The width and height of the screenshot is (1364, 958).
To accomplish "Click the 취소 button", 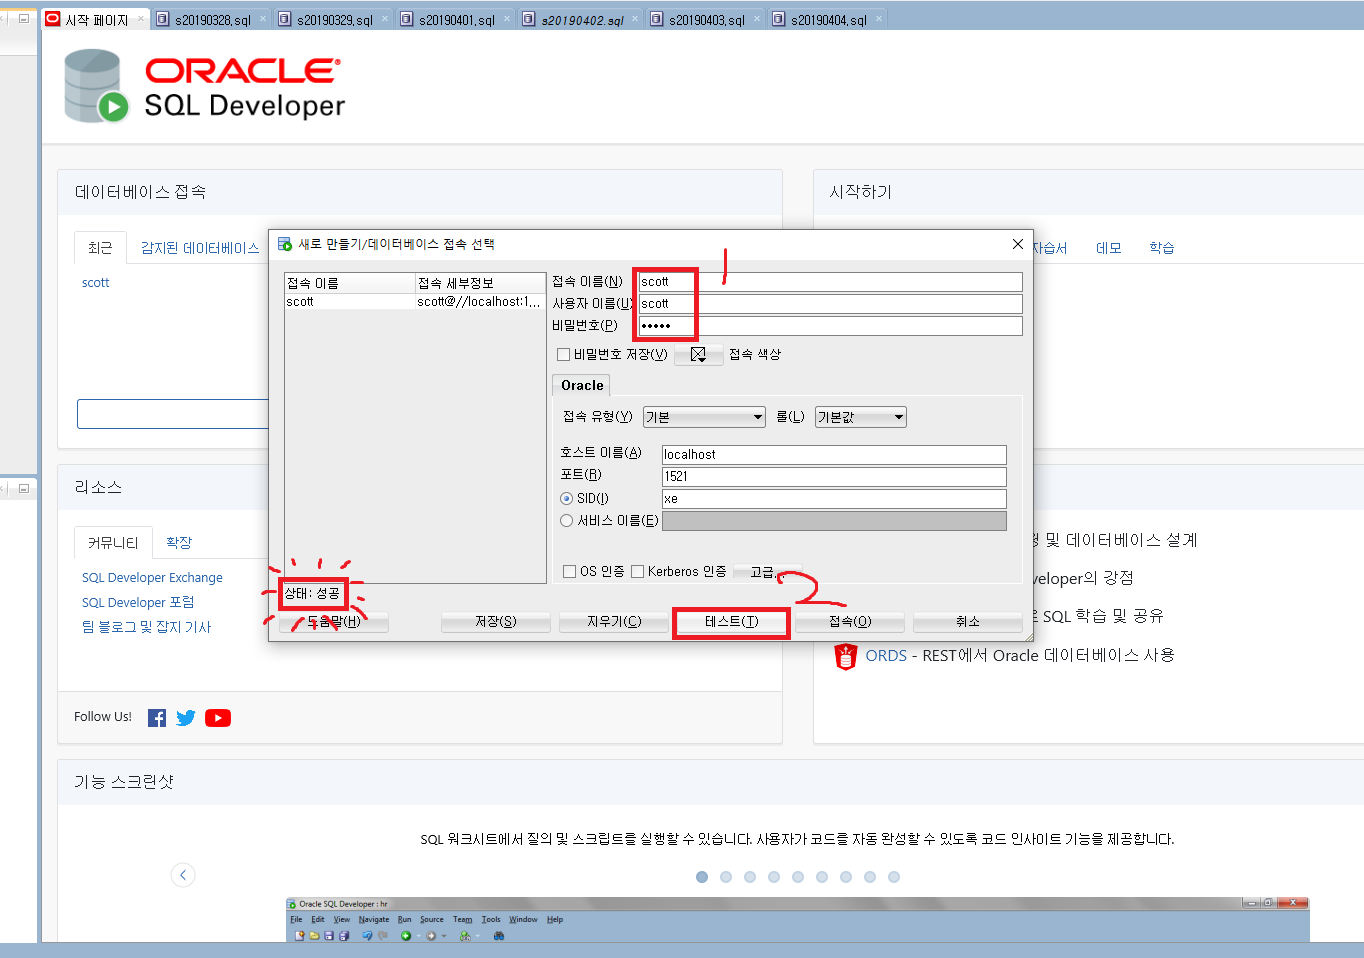I will tap(968, 622).
